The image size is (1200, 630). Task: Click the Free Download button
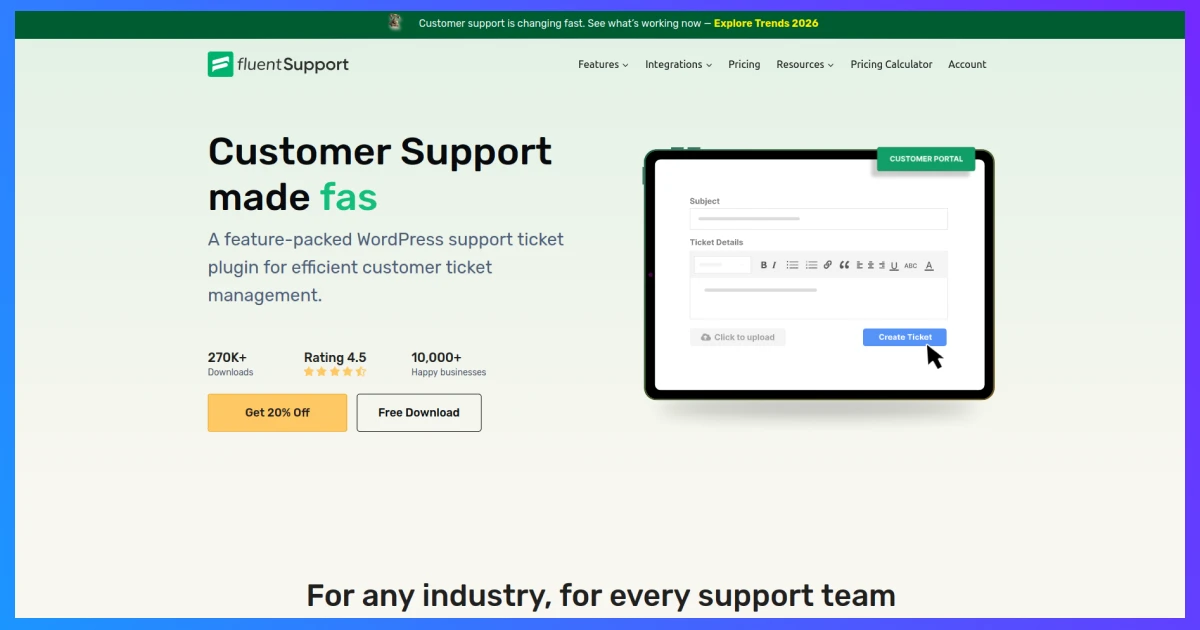[x=419, y=412]
